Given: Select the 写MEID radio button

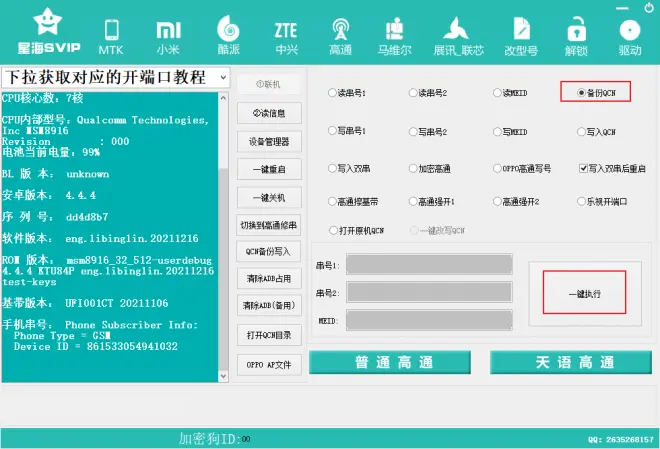Looking at the screenshot, I should tap(497, 132).
